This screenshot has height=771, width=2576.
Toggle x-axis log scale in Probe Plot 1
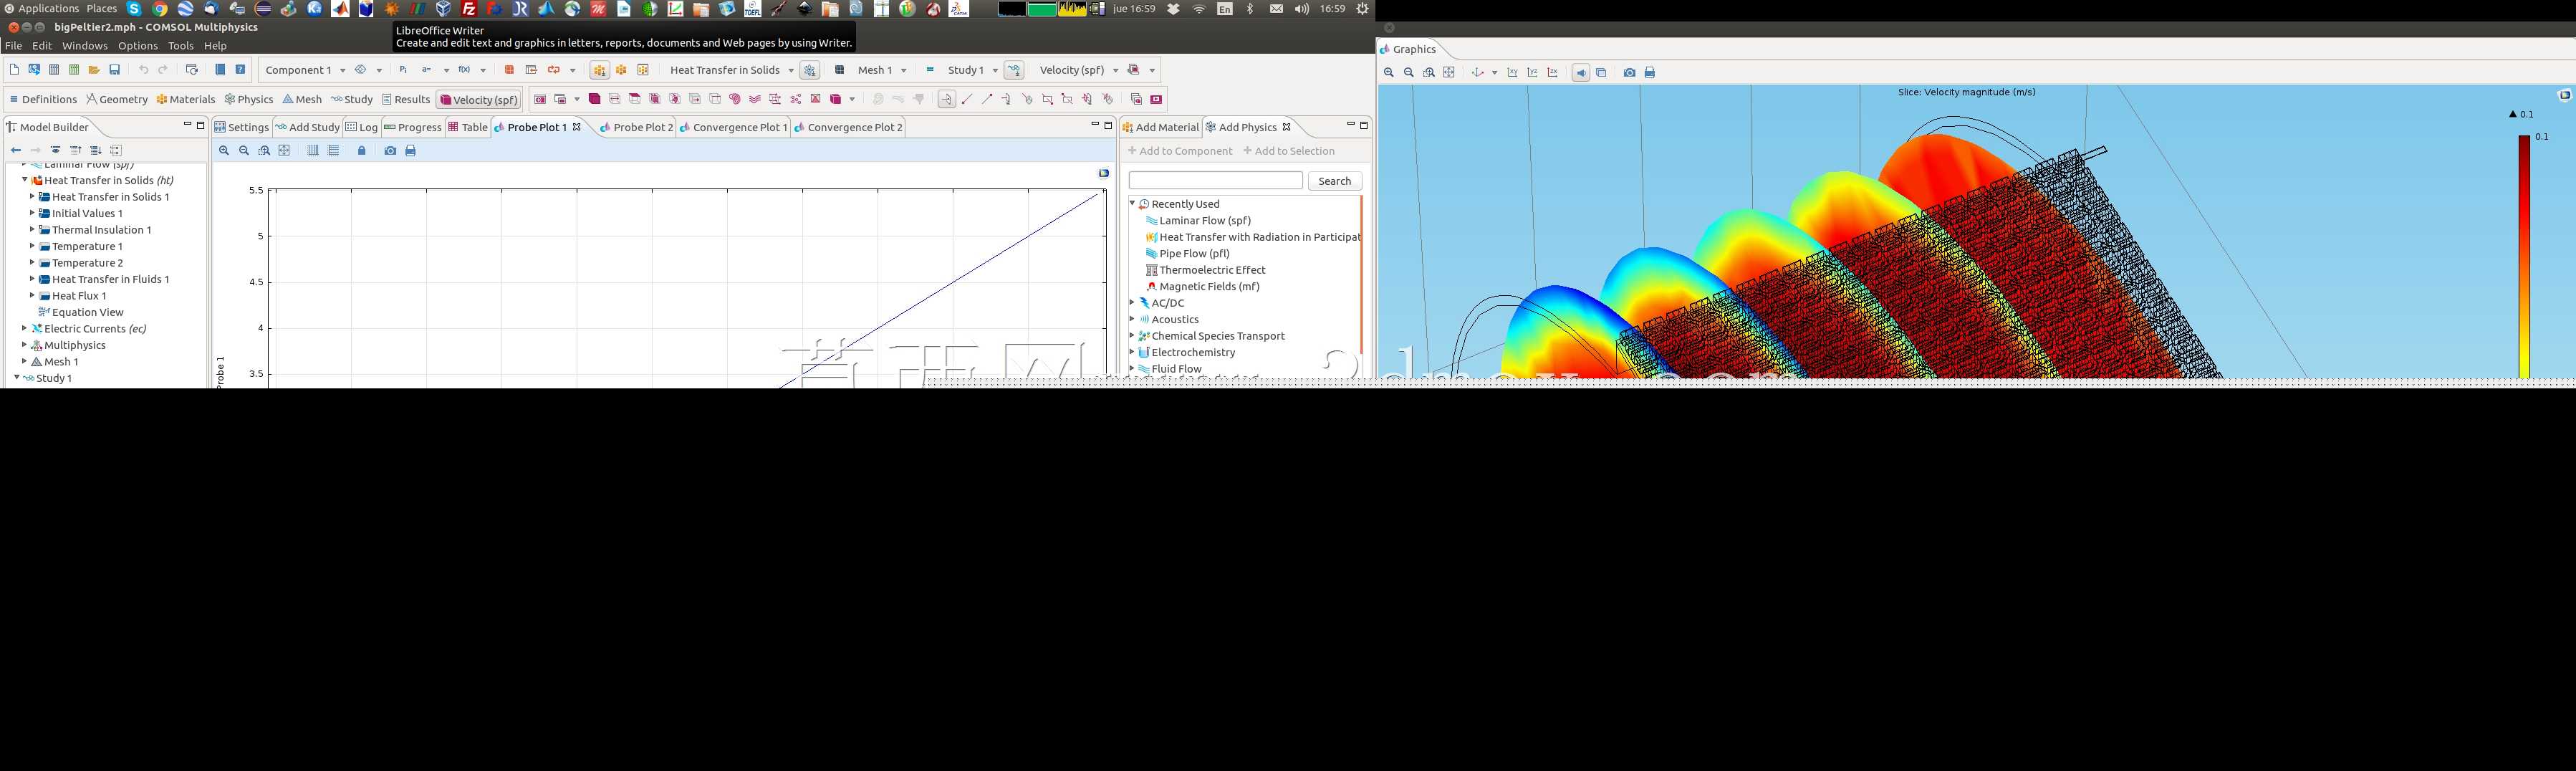tap(313, 151)
